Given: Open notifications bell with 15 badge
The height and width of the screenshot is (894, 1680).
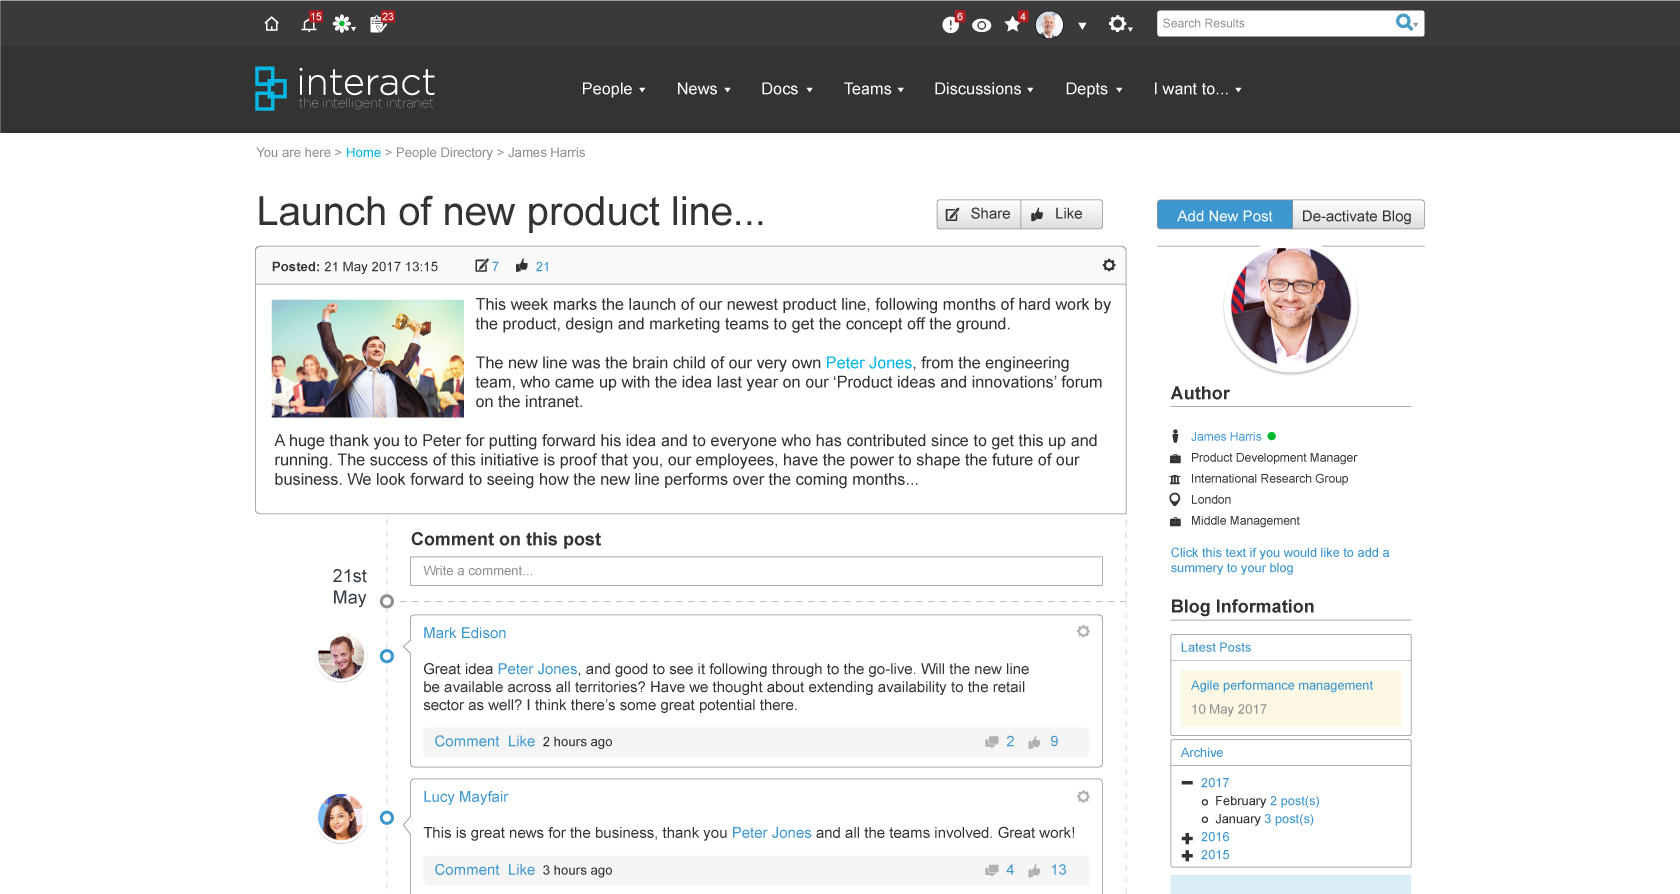Looking at the screenshot, I should coord(310,23).
